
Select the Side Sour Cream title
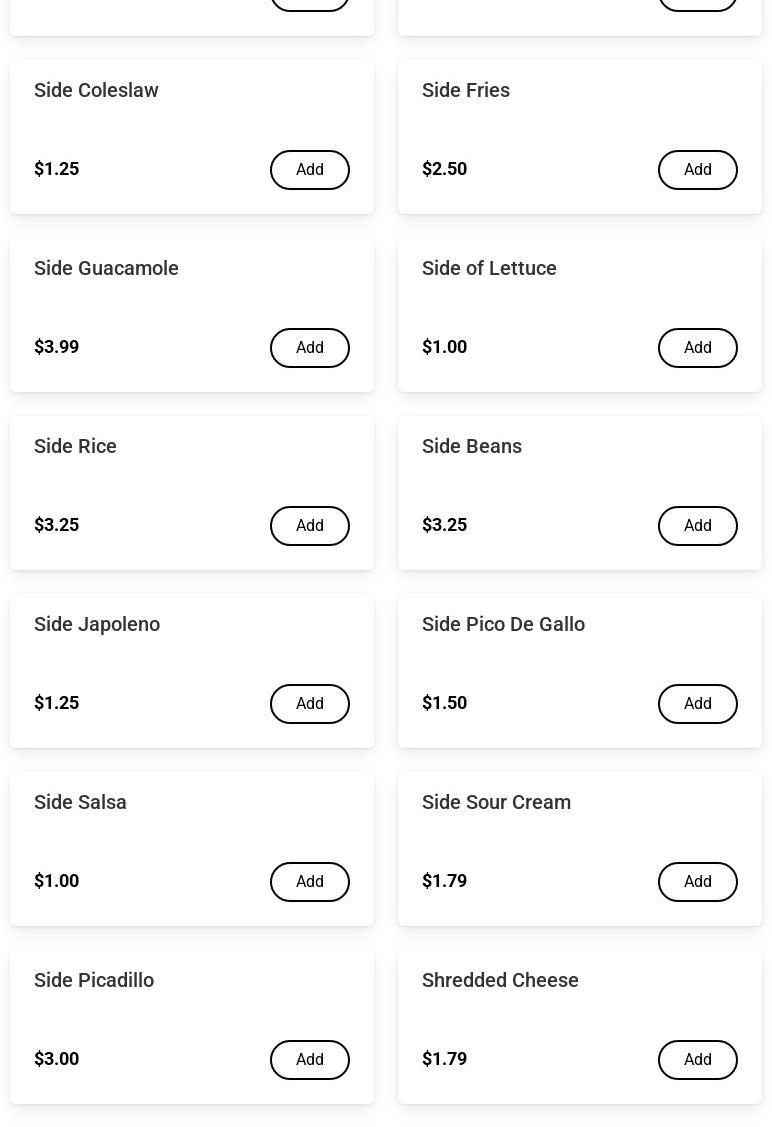[x=496, y=802]
